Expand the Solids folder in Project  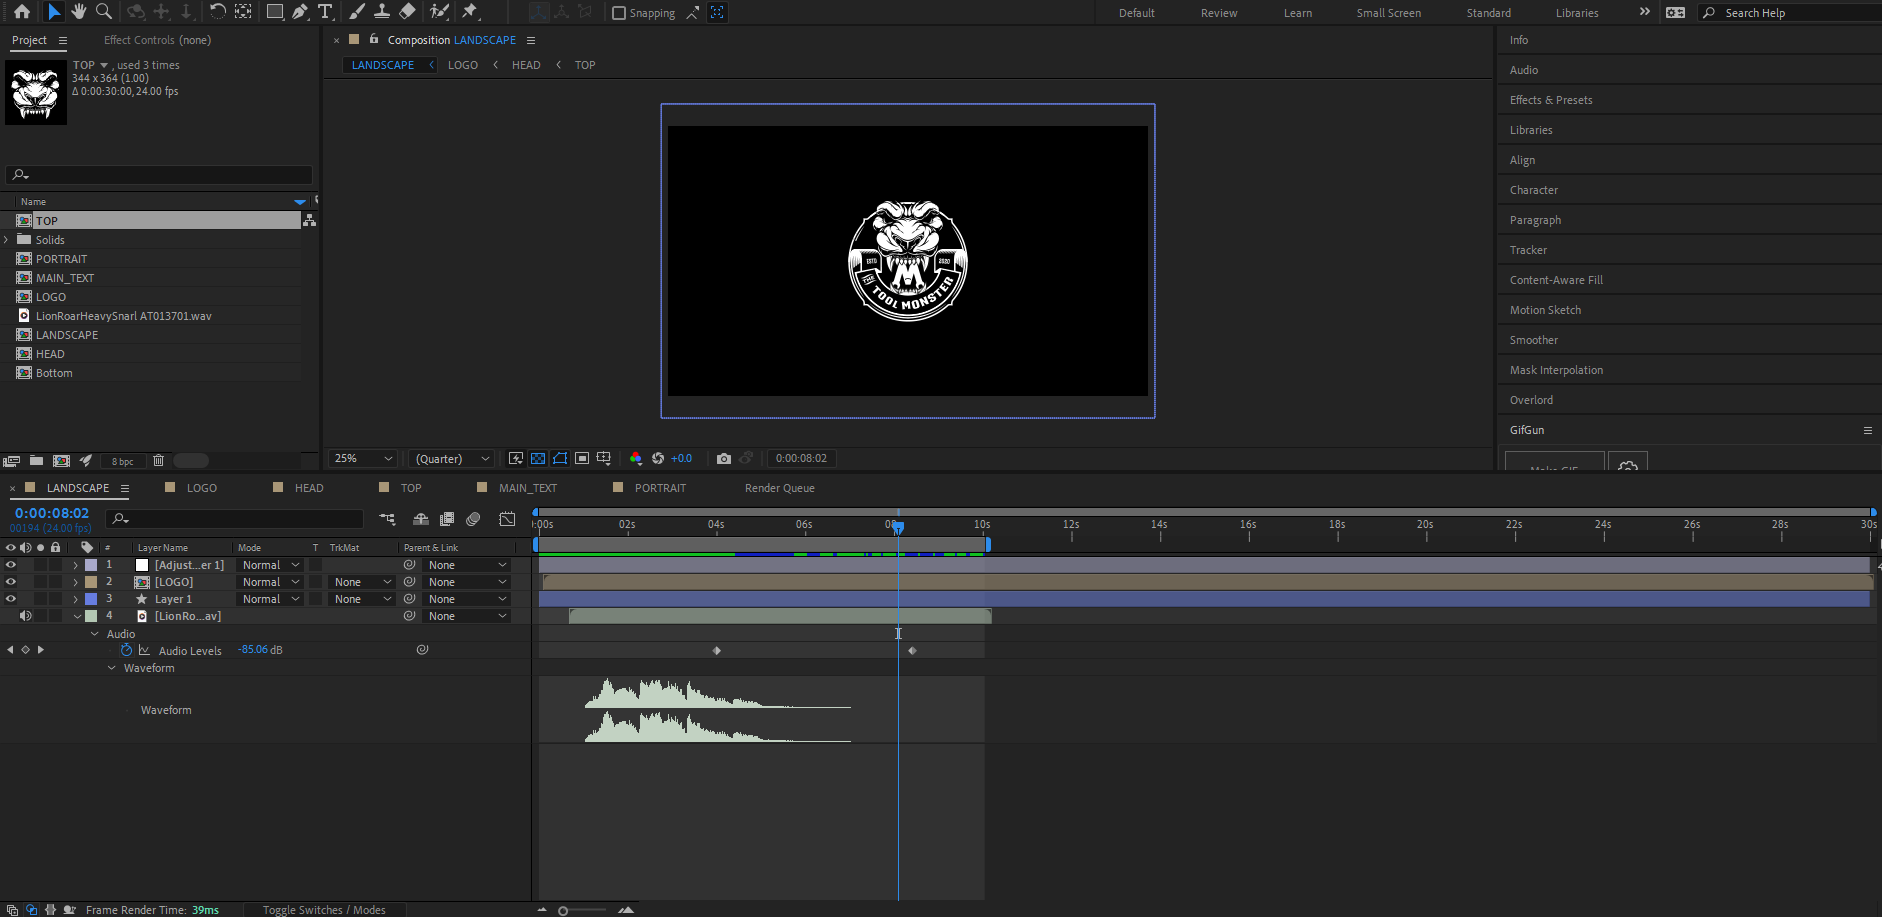[x=6, y=240]
